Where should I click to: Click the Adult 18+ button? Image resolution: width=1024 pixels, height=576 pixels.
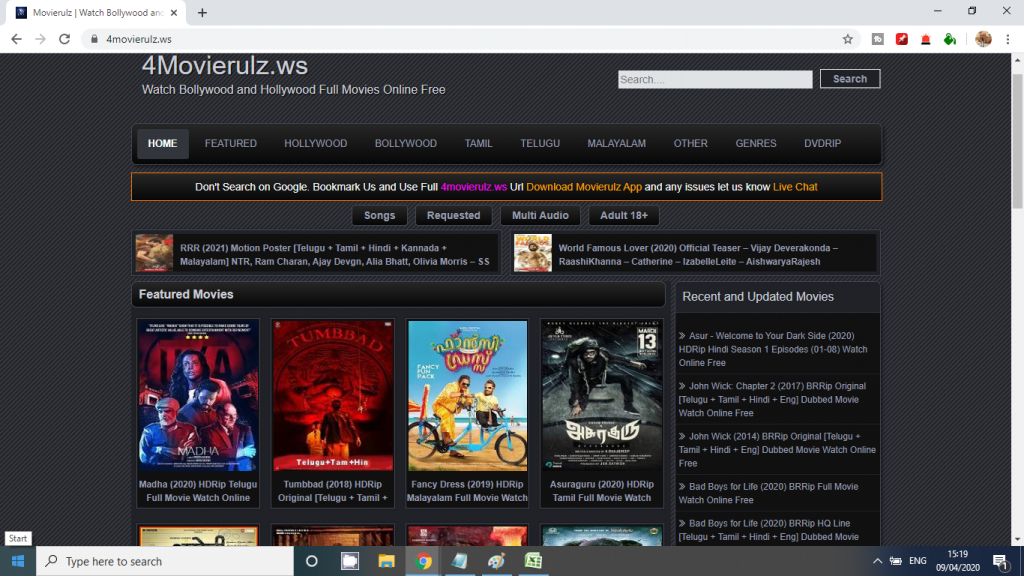click(x=624, y=216)
